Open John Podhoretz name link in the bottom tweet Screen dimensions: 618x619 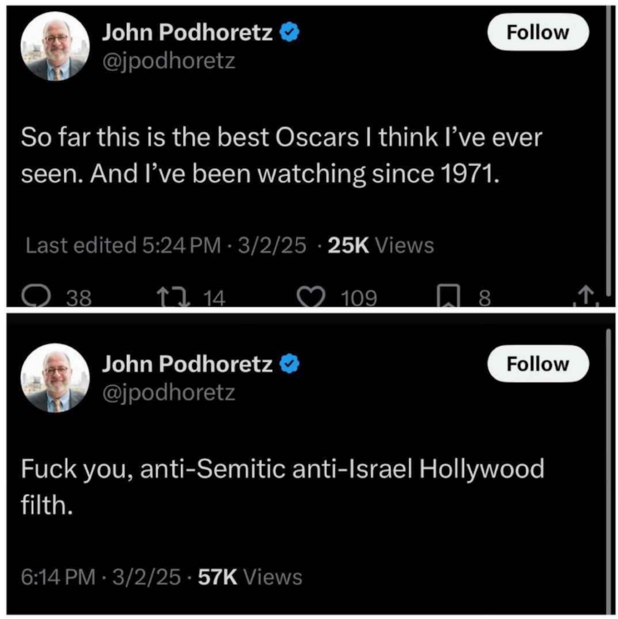[x=186, y=365]
